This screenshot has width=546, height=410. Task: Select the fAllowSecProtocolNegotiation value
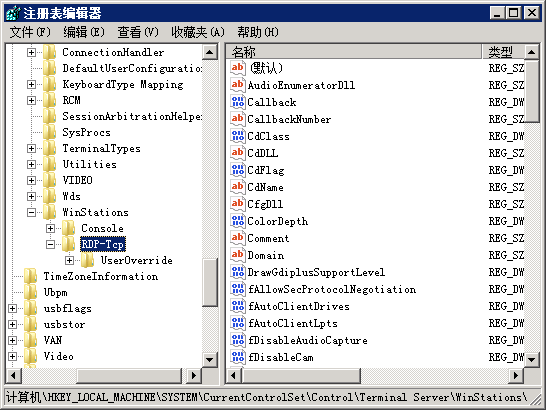point(332,289)
